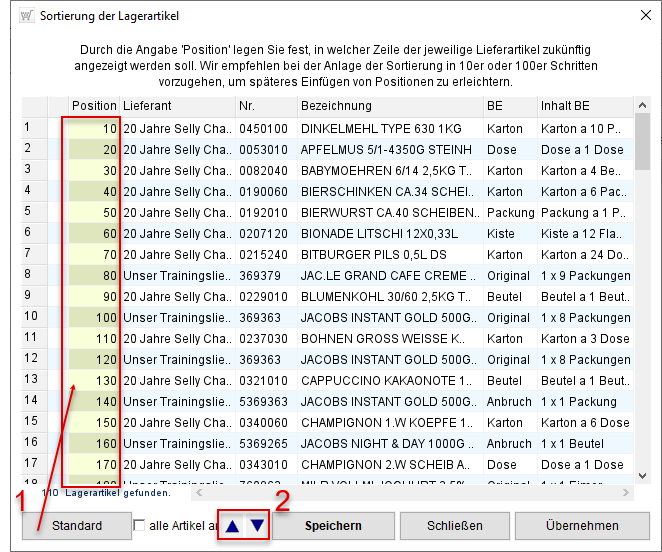Viewport: 662px width, 552px height.
Task: Click 'BABYMOEHREN 6/14 2,5KG T..' cell
Action: point(391,171)
